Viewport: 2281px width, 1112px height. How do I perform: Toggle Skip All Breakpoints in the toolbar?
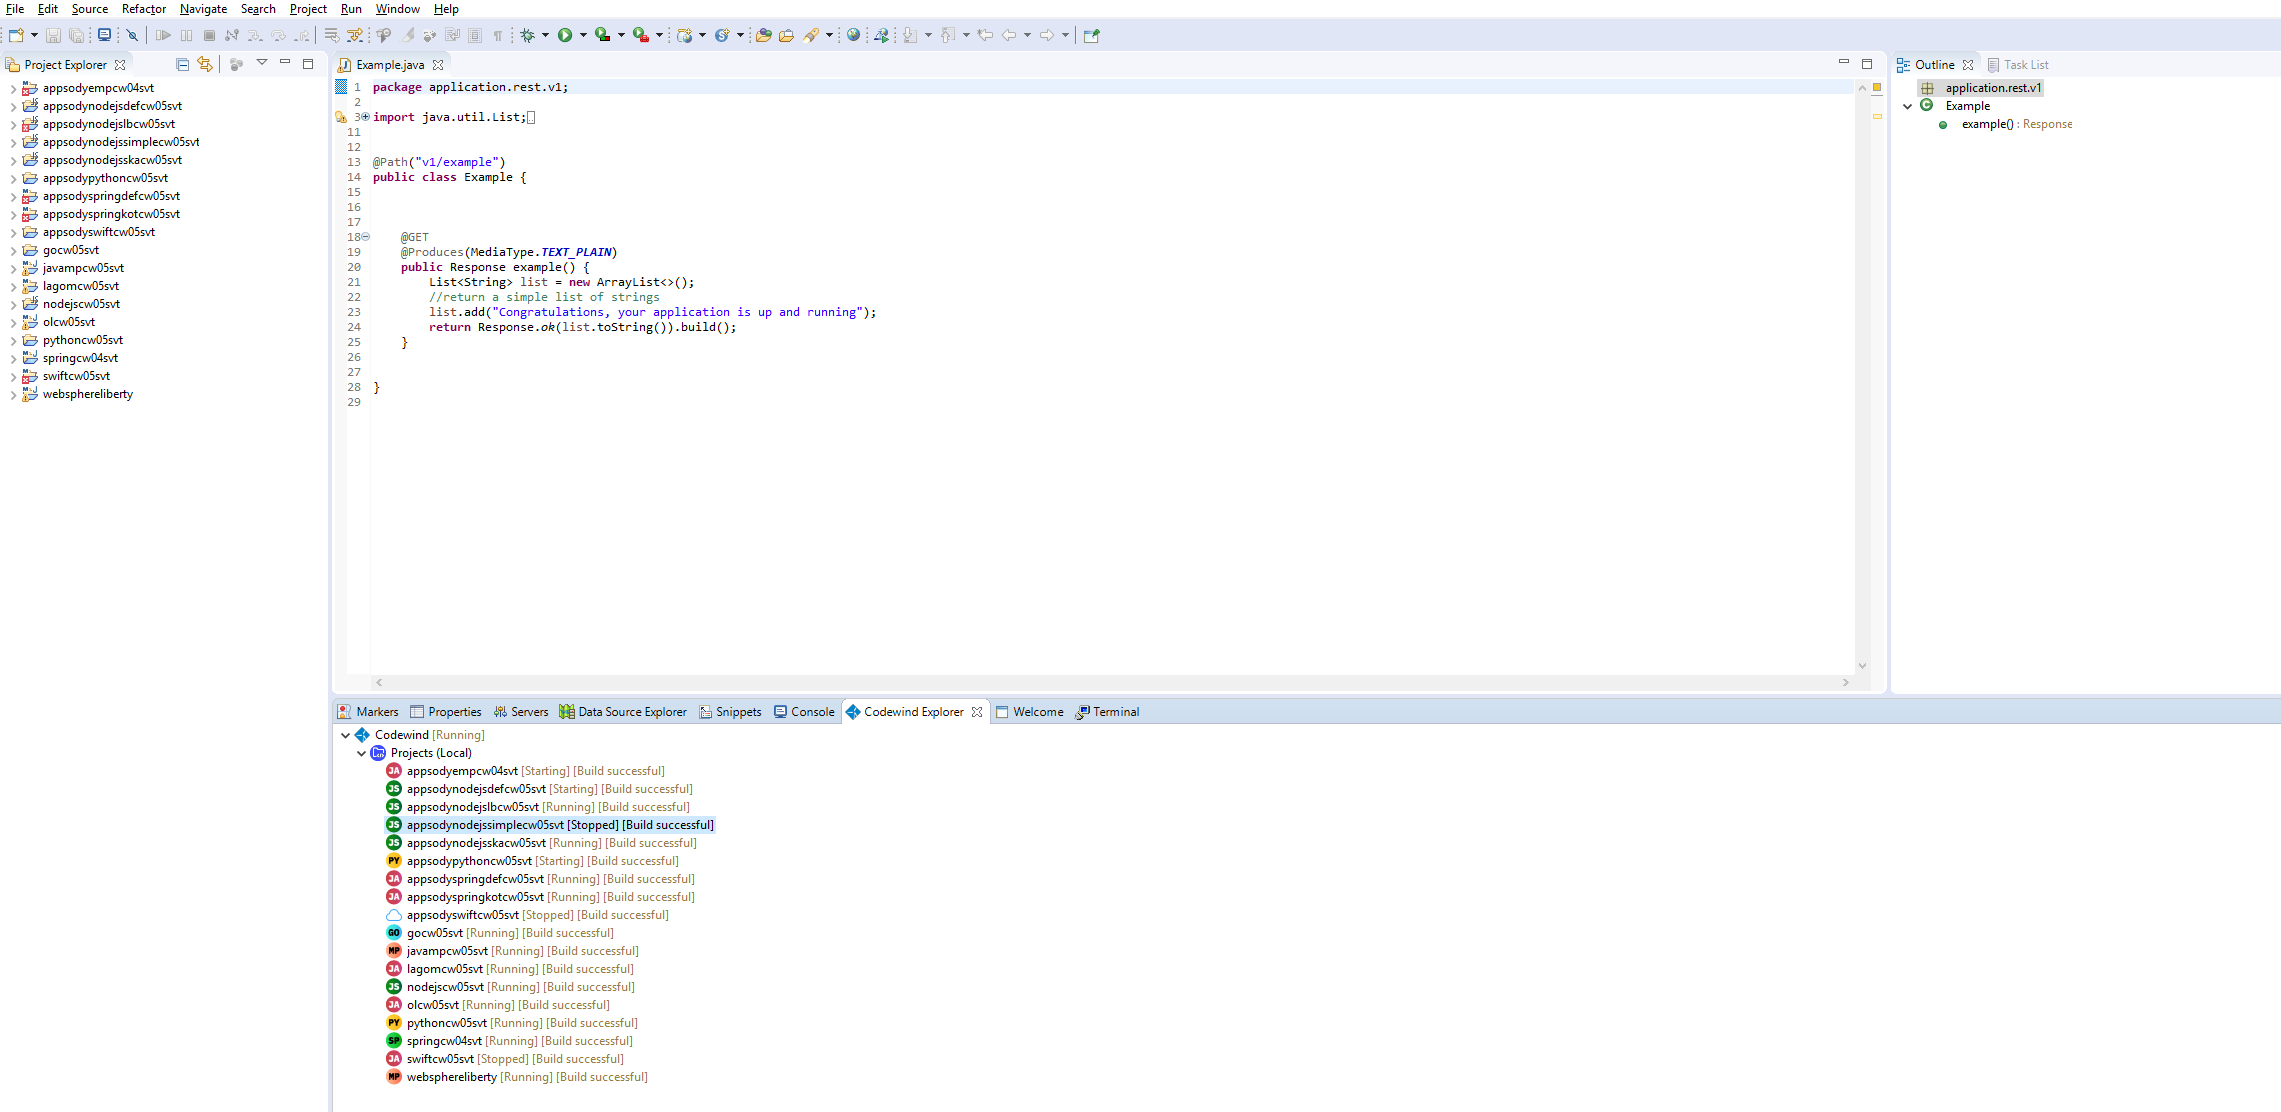tap(131, 35)
